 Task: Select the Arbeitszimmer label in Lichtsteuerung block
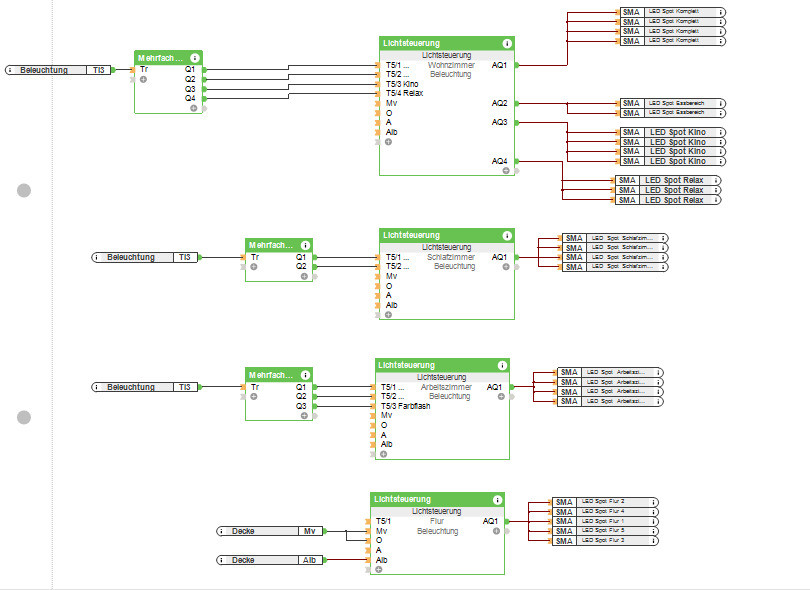coord(446,387)
